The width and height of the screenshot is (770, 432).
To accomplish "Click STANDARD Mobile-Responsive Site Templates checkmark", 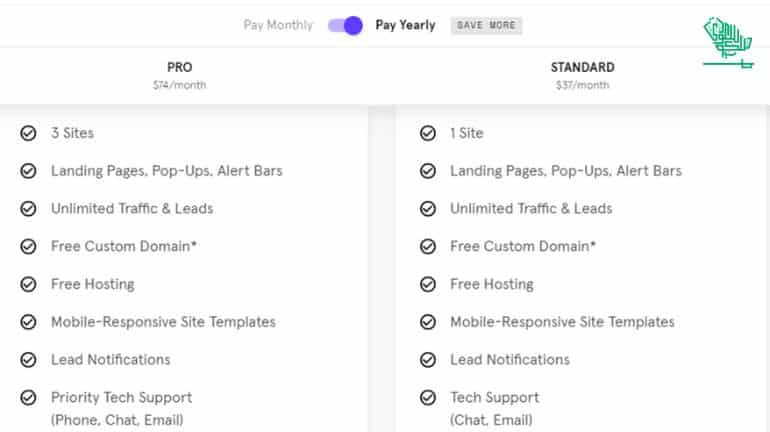I will click(428, 322).
